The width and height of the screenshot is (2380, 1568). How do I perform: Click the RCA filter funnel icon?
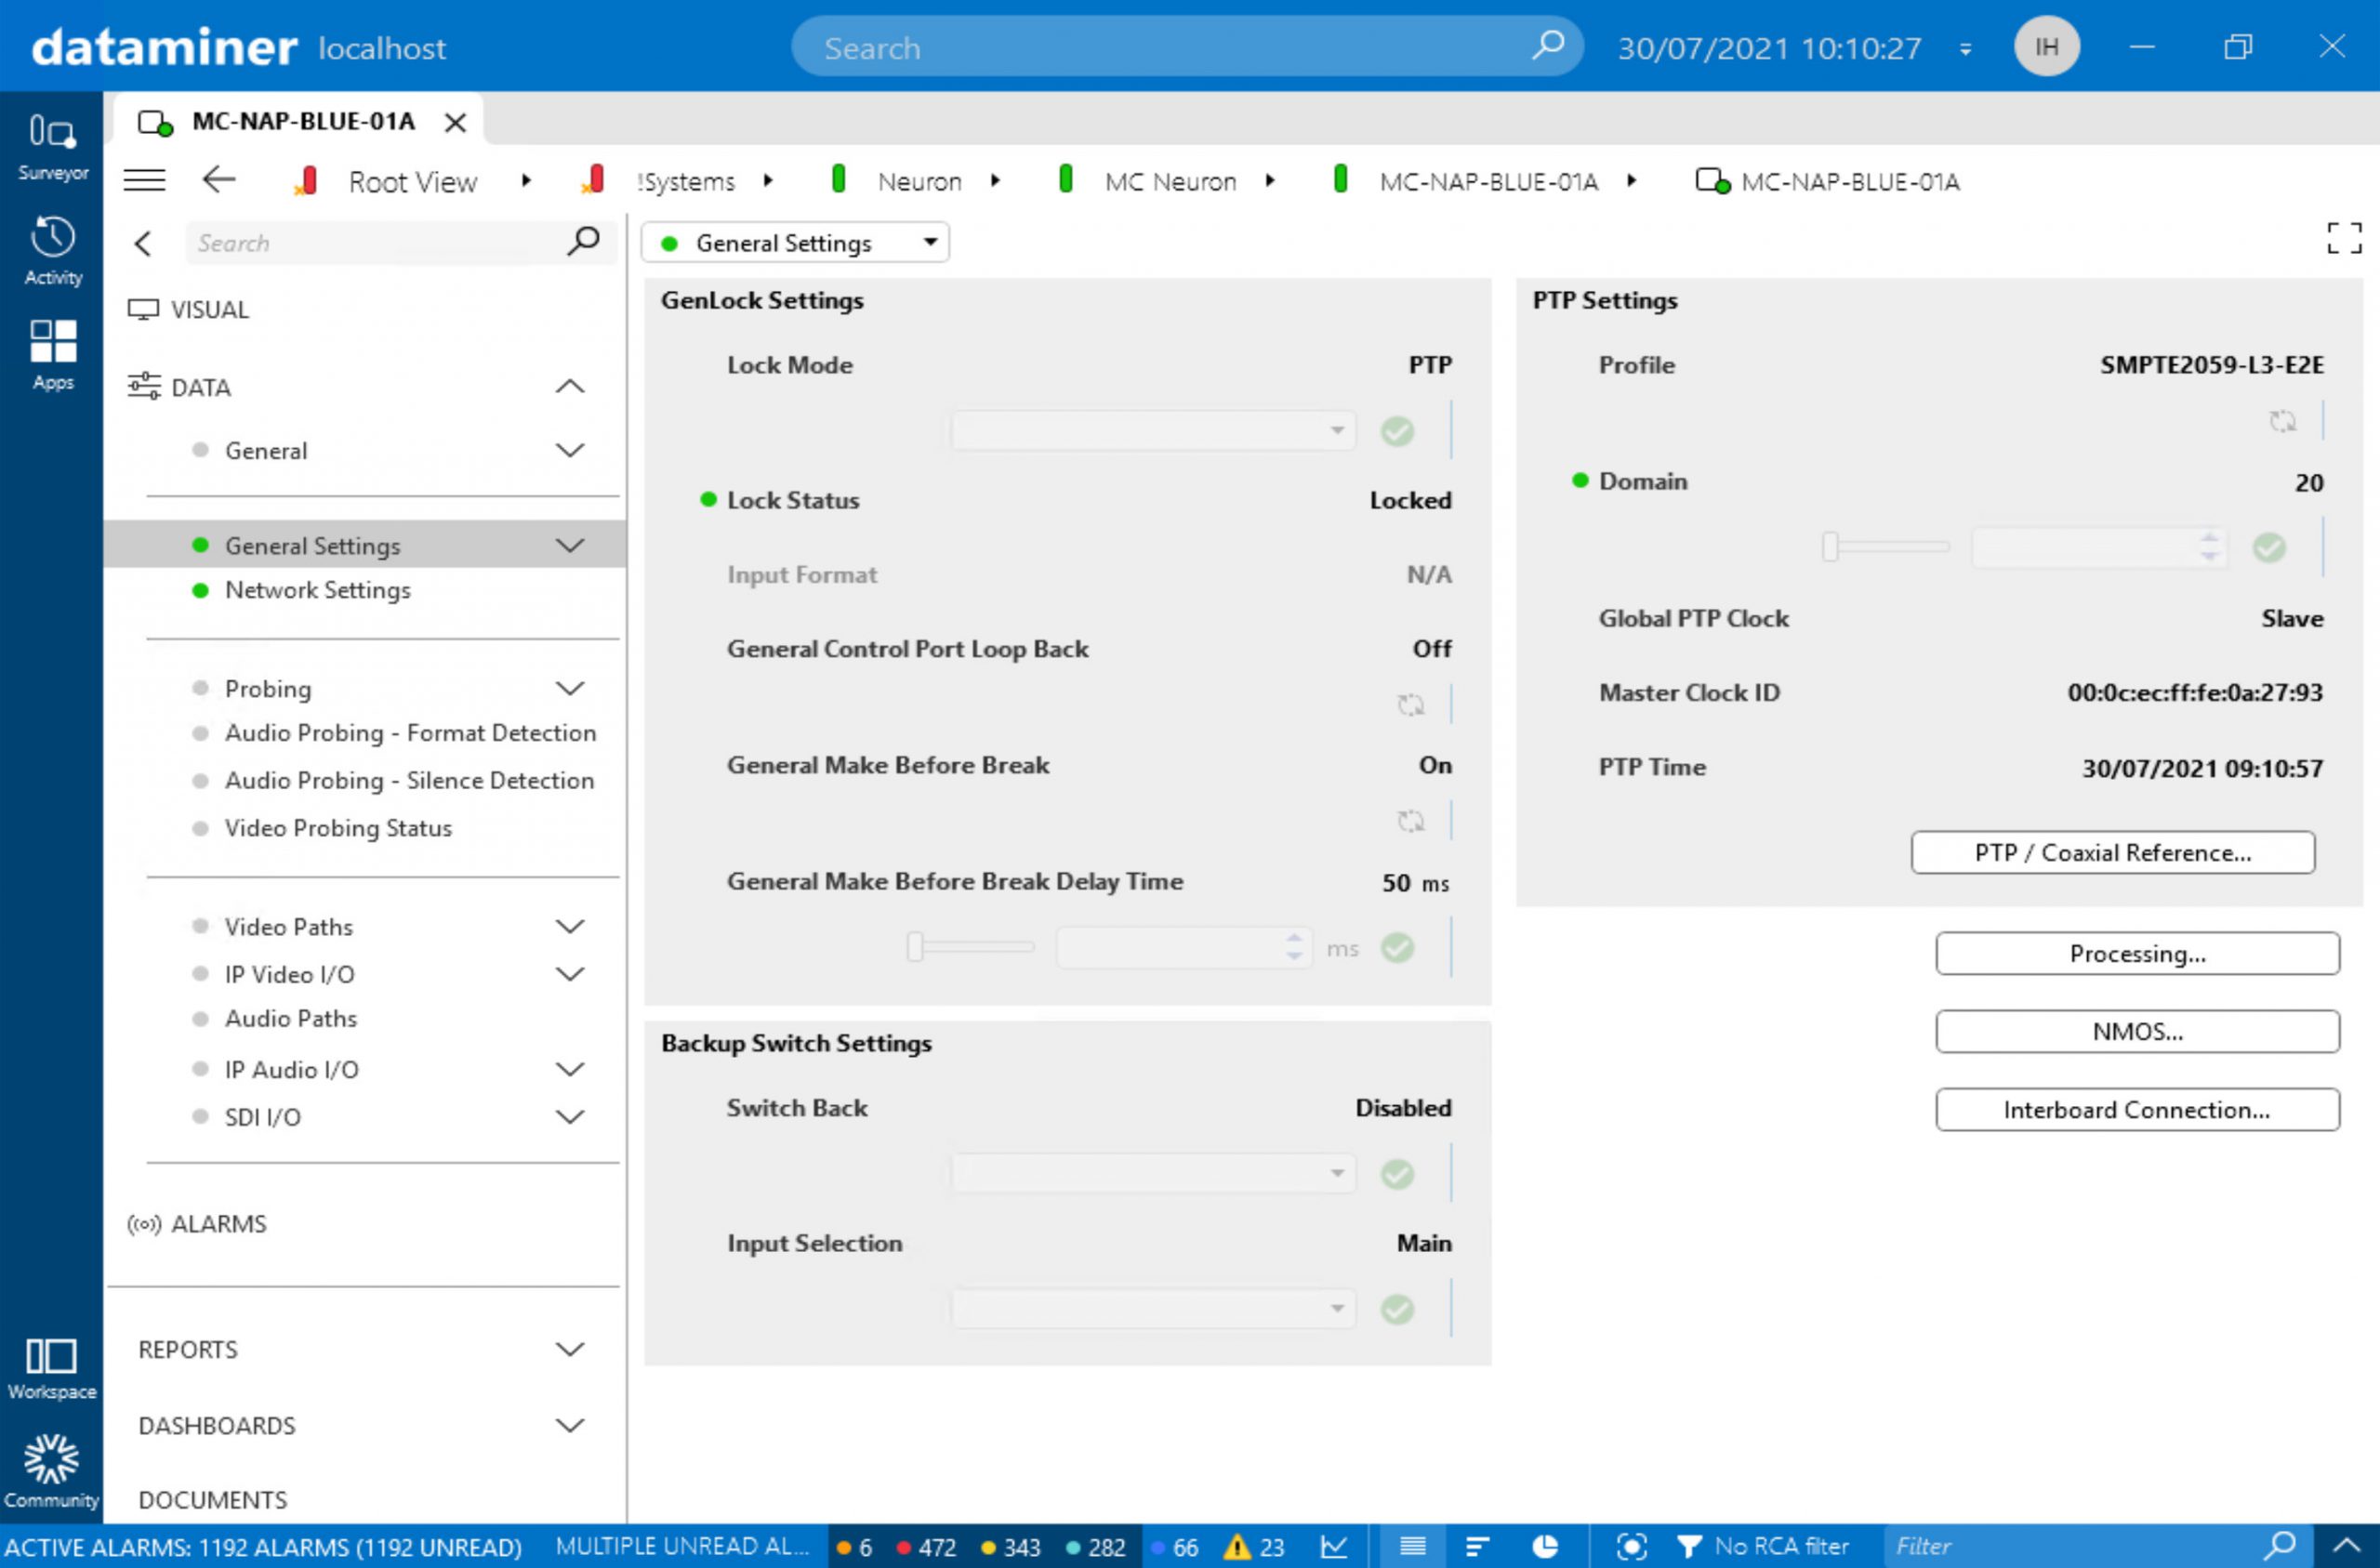coord(1689,1546)
